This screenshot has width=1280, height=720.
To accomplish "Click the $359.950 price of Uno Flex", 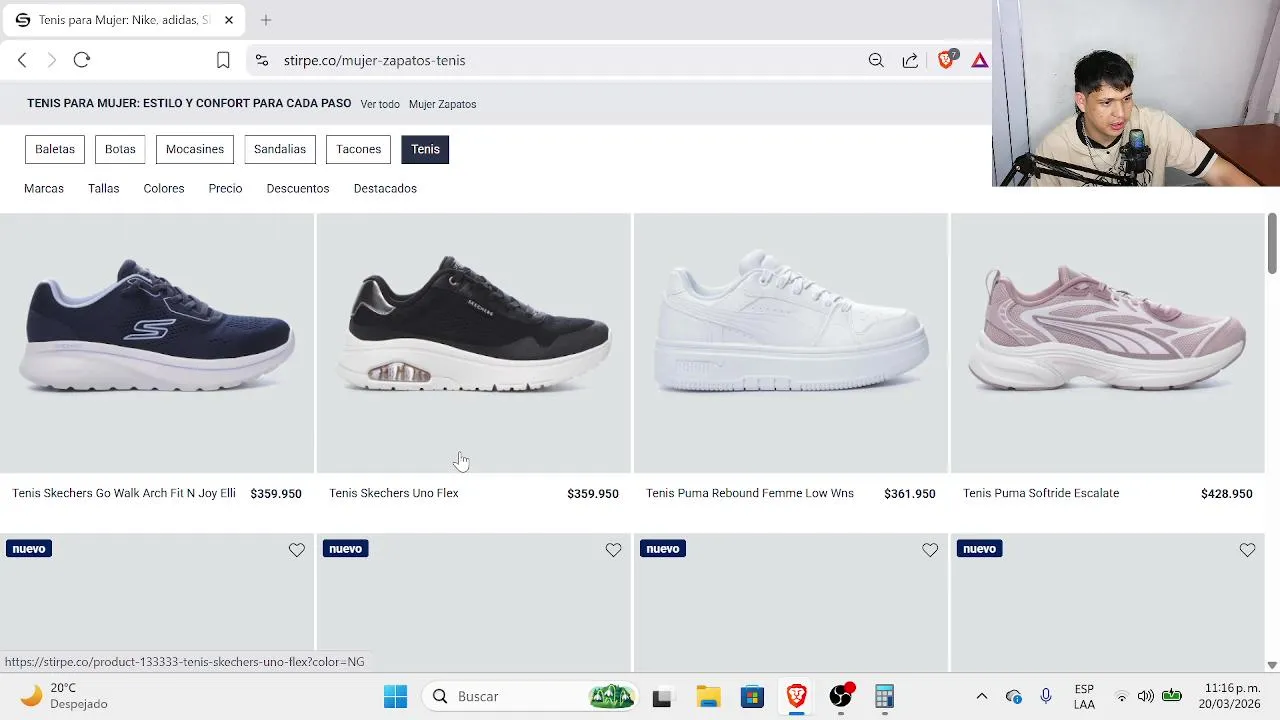I will [593, 494].
